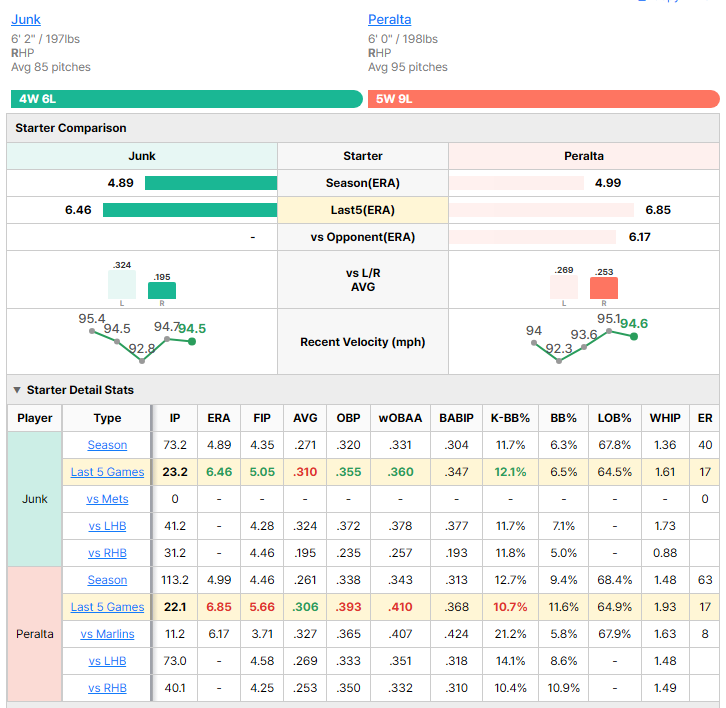Click the green 4W 6L record bar
Image resolution: width=726 pixels, height=708 pixels.
pyautogui.click(x=187, y=99)
